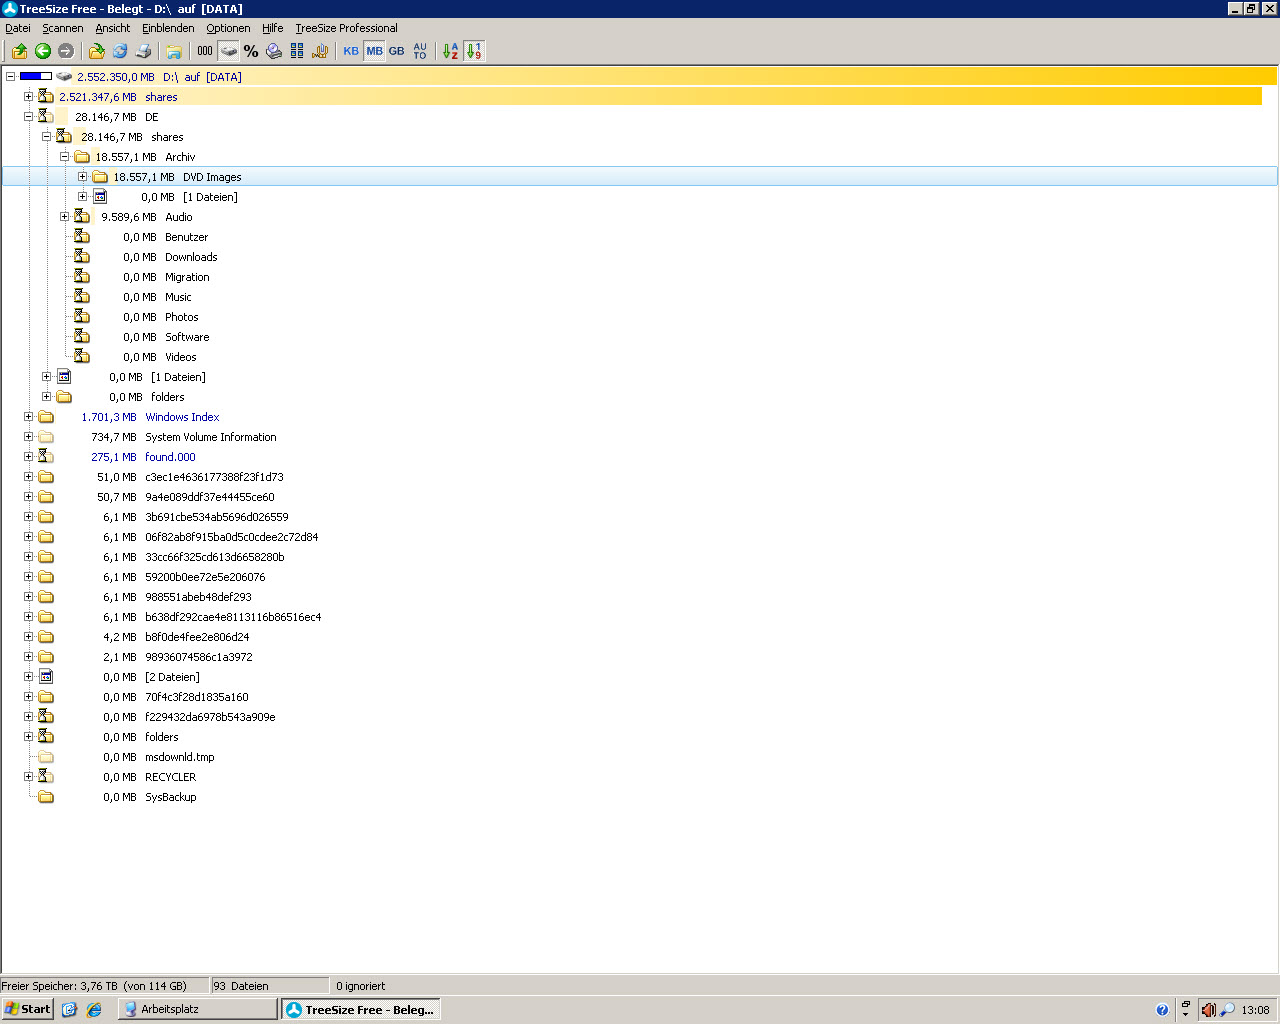Sort entries by size descending
Image resolution: width=1280 pixels, height=1024 pixels.
coord(474,51)
